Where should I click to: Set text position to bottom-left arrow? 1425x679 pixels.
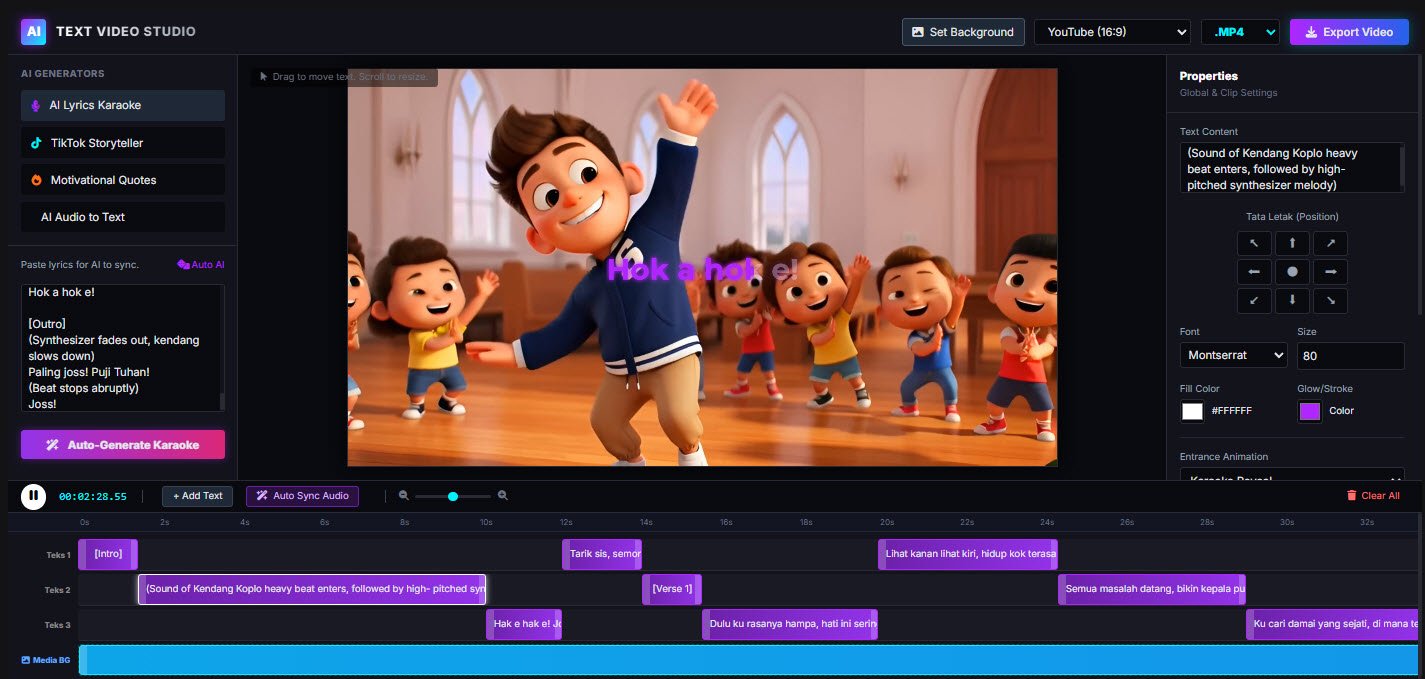[x=1255, y=300]
